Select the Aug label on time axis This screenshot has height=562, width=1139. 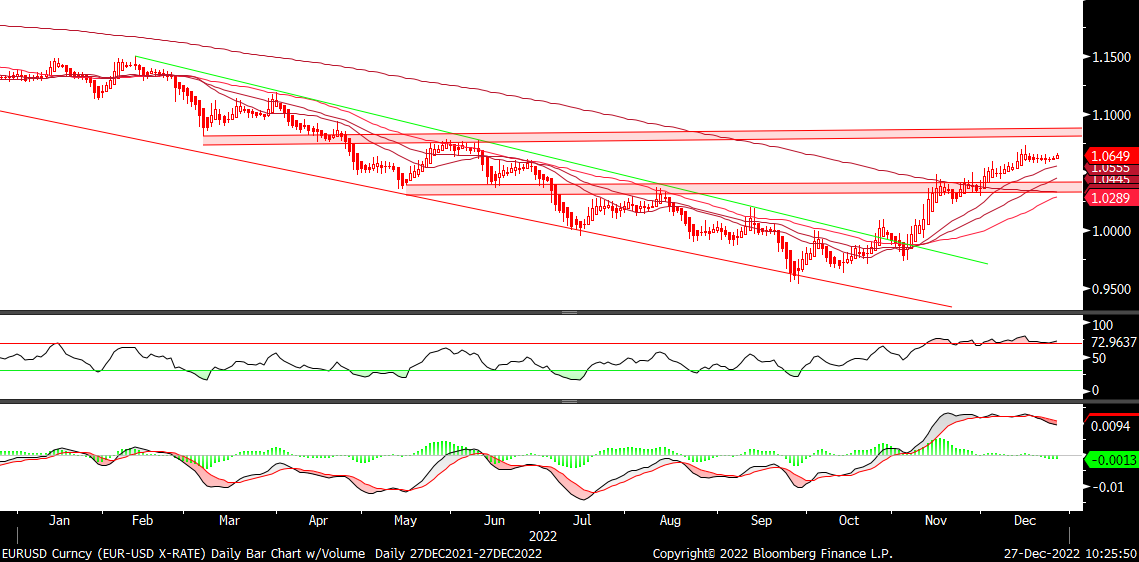pyautogui.click(x=670, y=521)
